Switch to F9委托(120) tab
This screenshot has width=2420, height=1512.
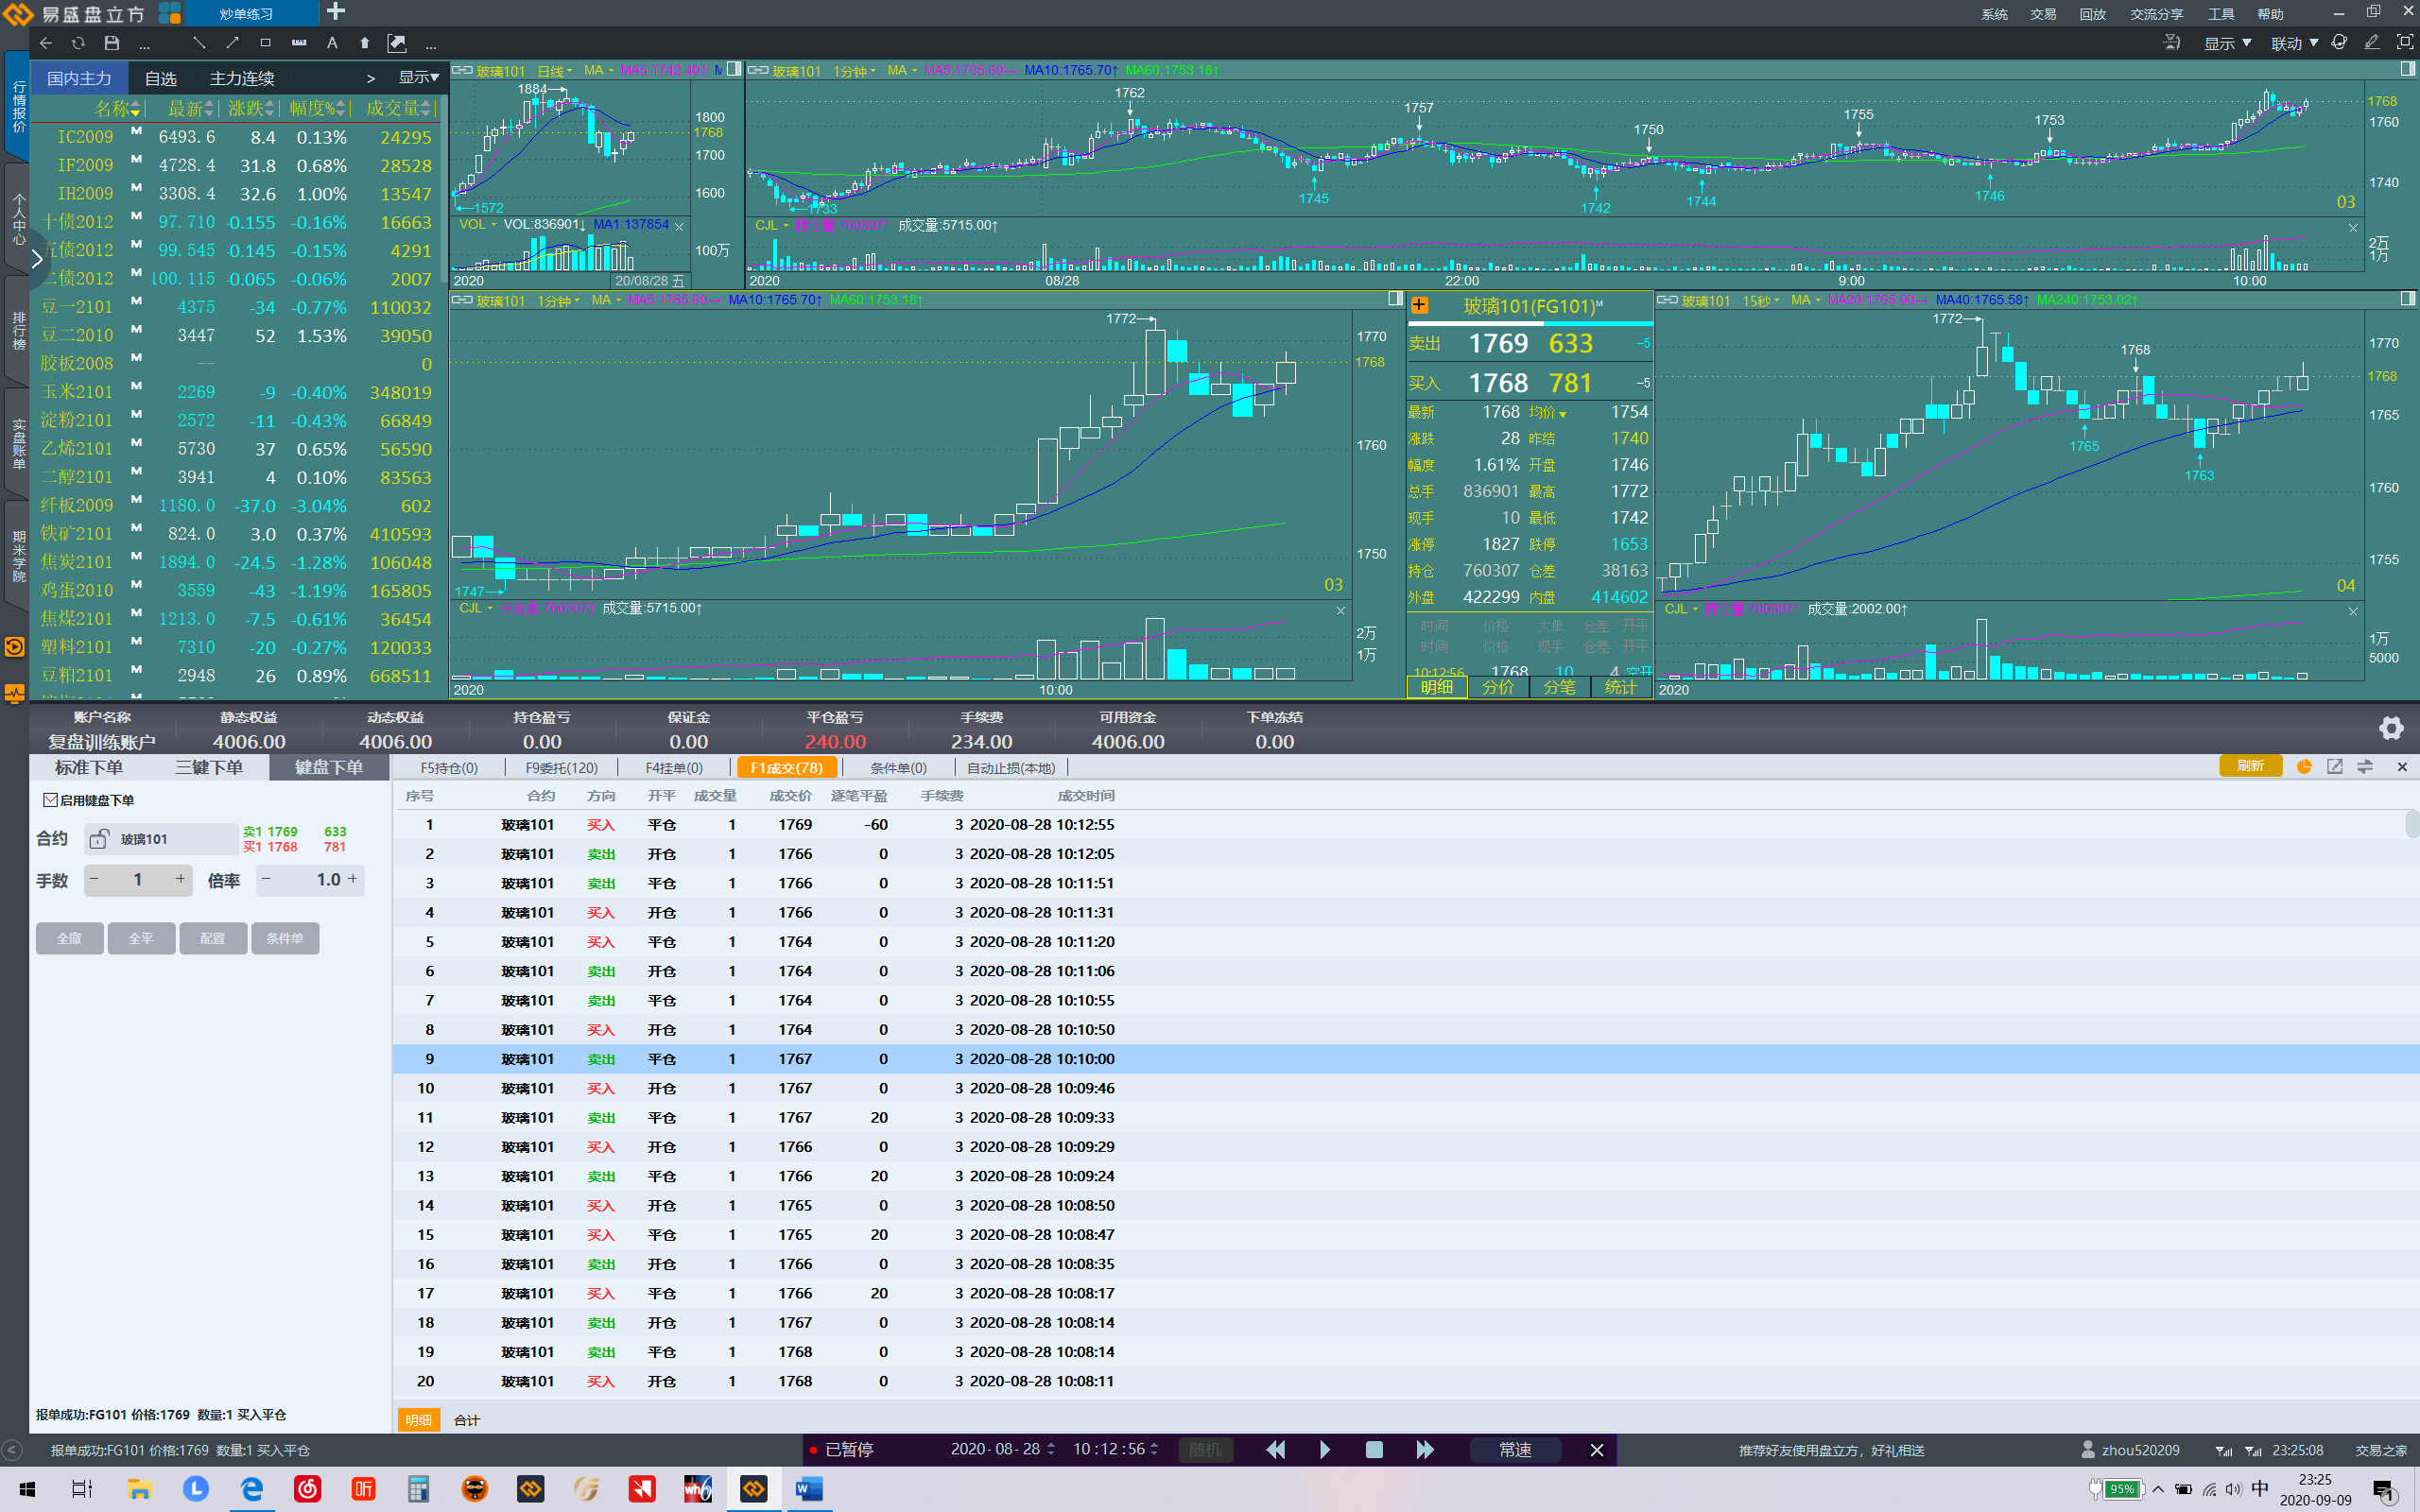click(x=561, y=768)
